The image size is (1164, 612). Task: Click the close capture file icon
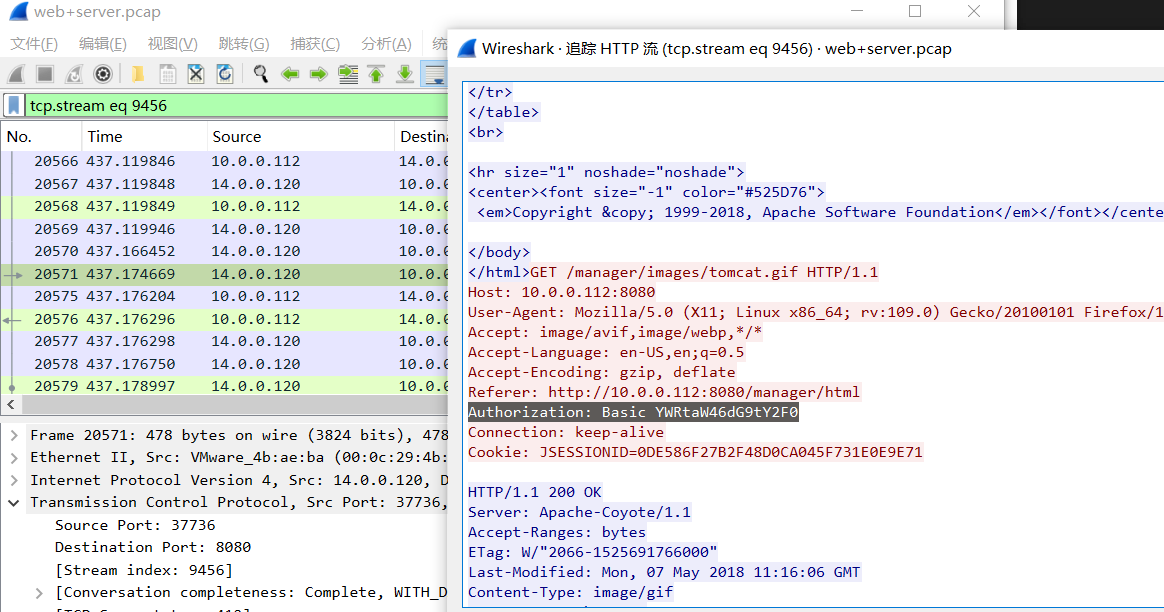196,74
